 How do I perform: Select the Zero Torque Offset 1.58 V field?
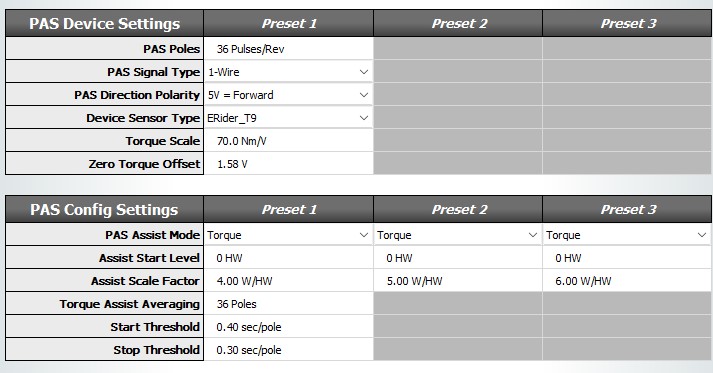(x=288, y=164)
